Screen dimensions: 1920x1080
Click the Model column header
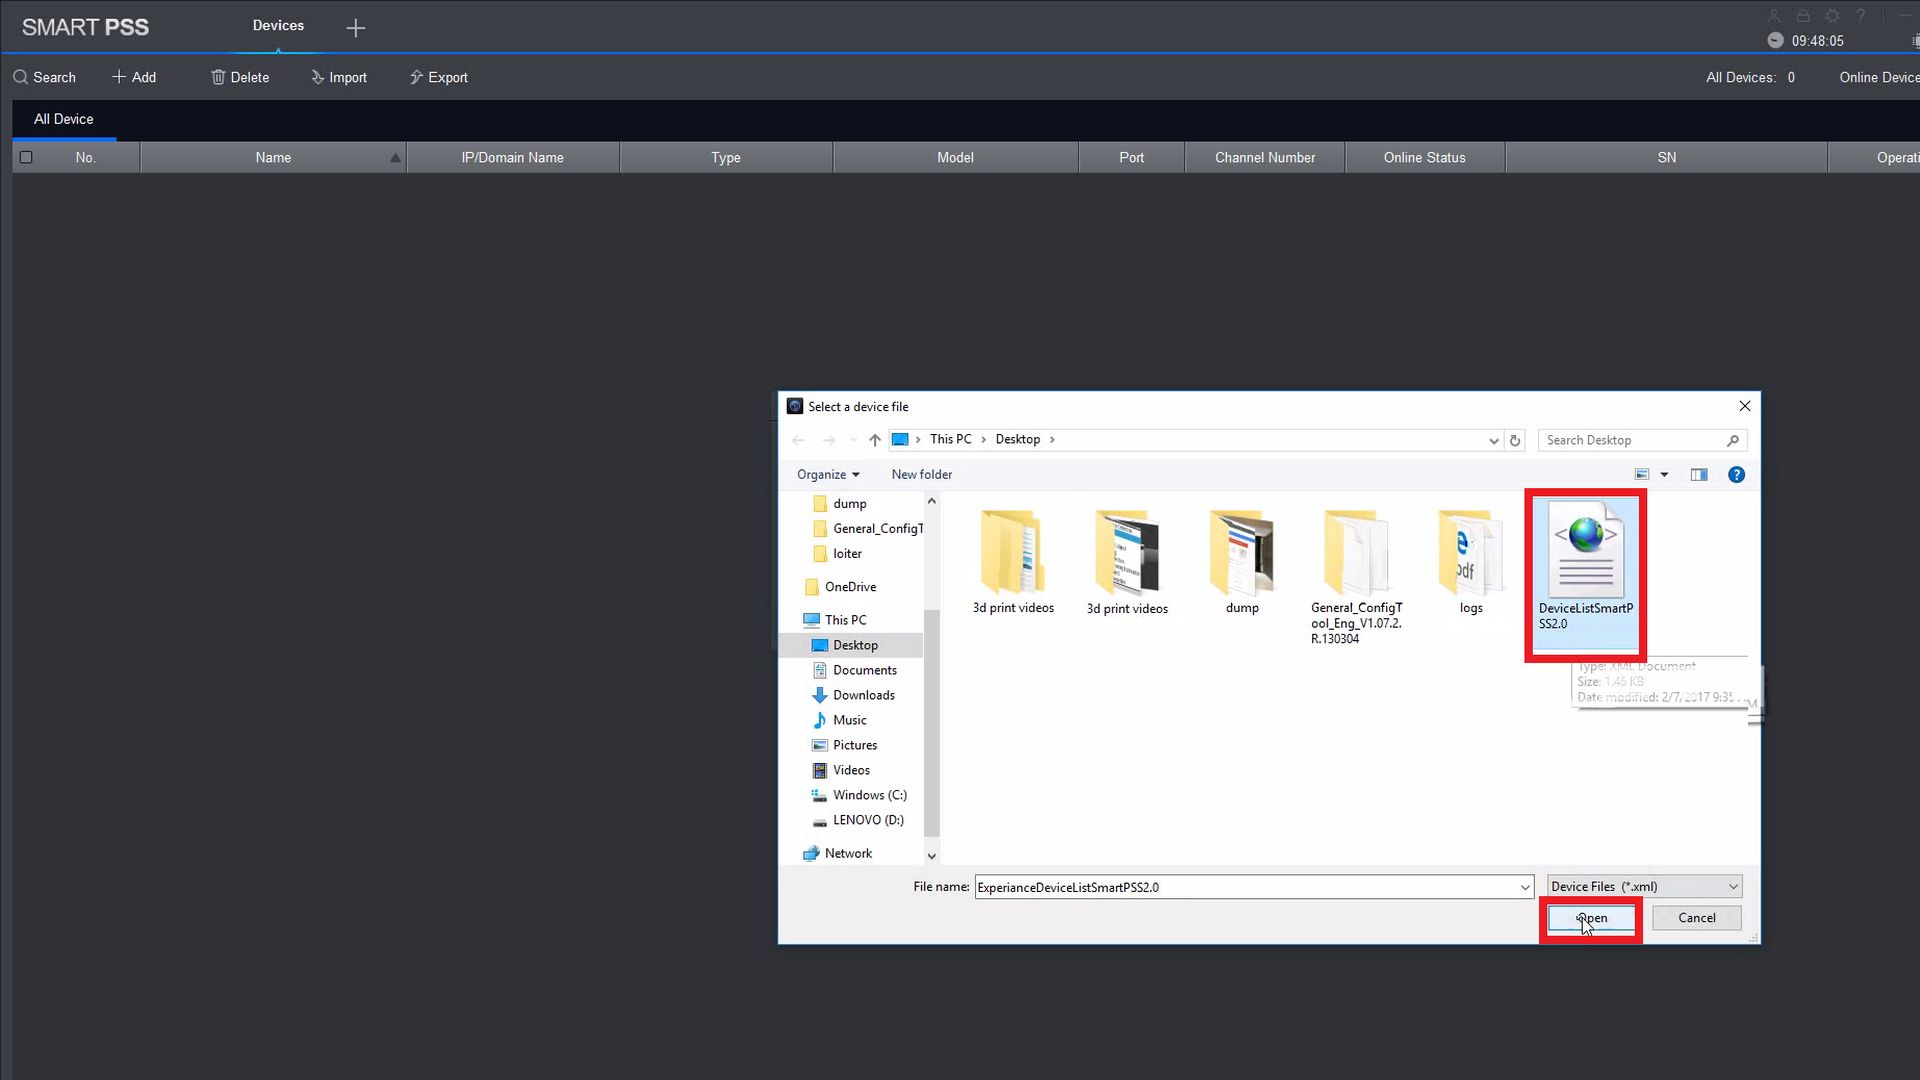click(x=955, y=157)
